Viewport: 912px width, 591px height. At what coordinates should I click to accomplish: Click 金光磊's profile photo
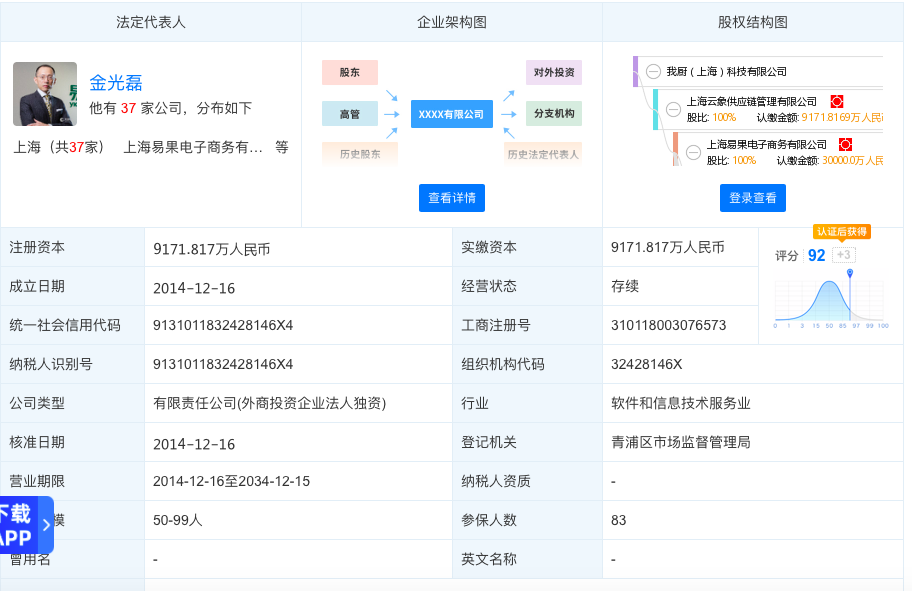[x=45, y=94]
